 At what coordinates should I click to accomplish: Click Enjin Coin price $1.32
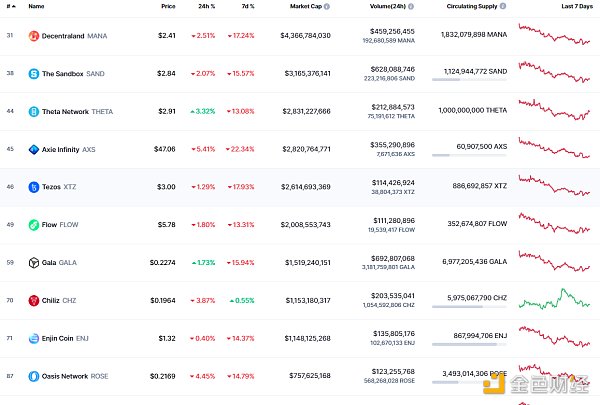167,338
